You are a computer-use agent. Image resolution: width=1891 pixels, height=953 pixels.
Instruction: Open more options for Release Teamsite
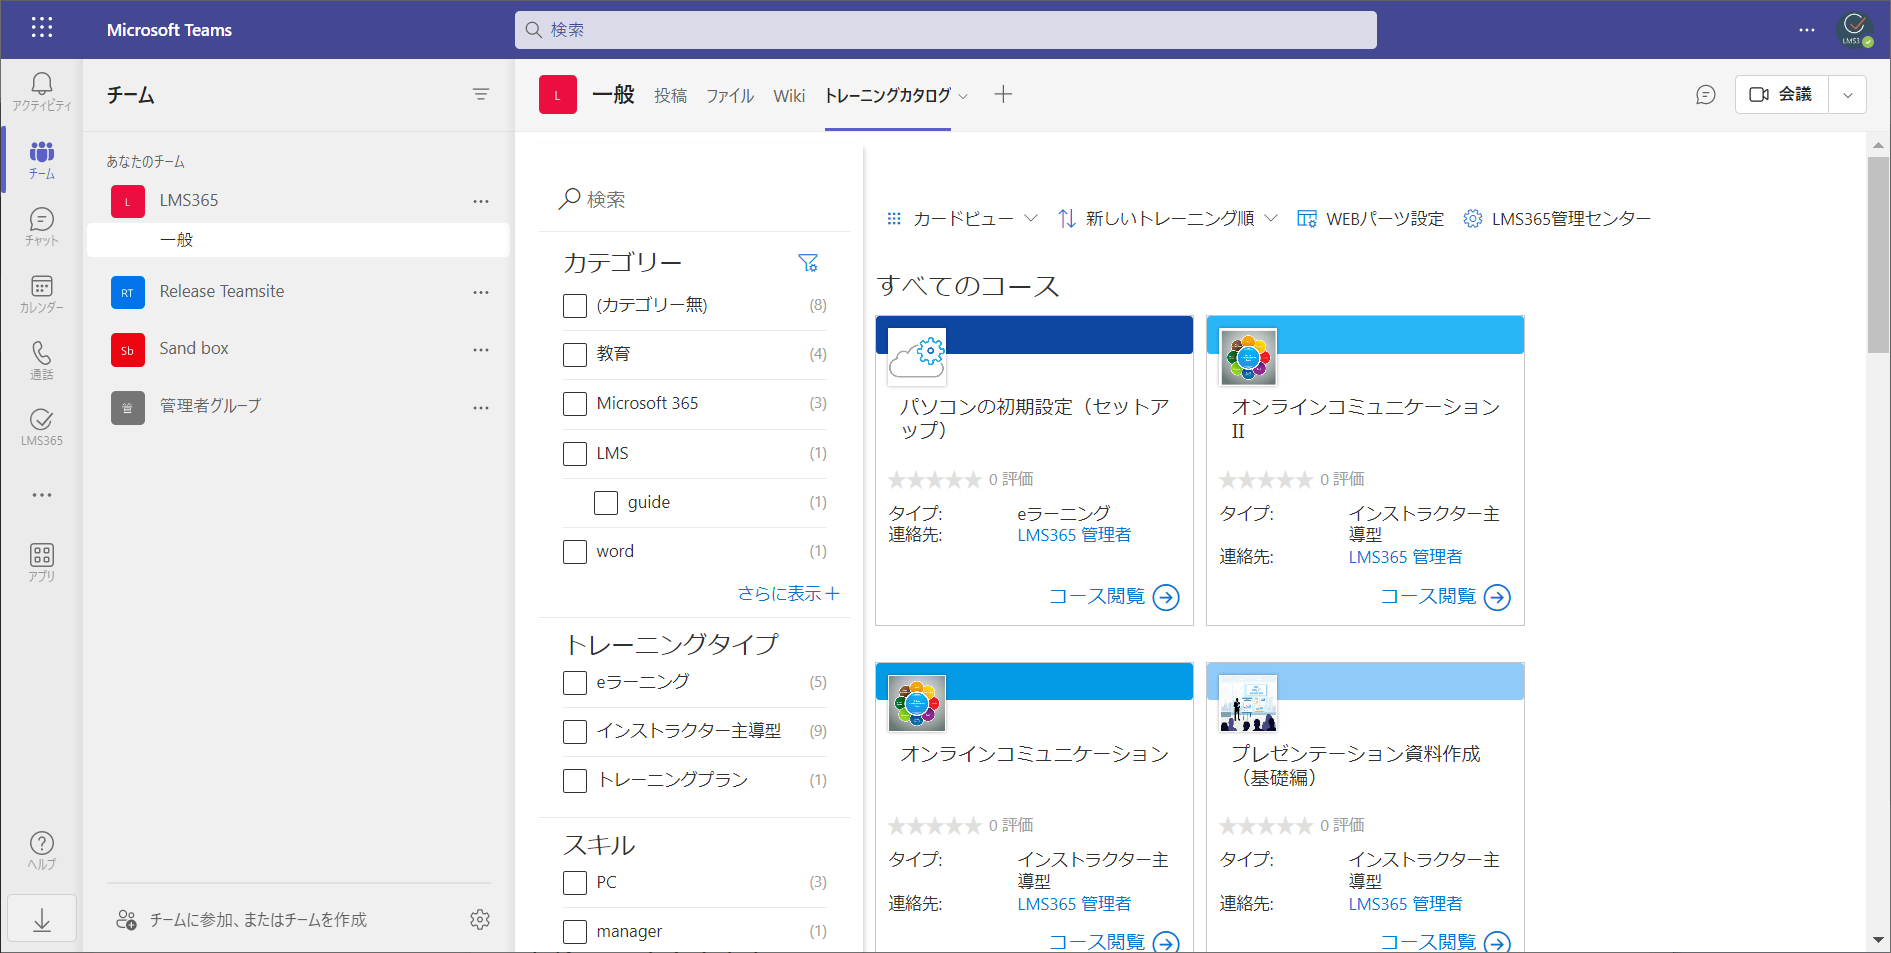481,292
